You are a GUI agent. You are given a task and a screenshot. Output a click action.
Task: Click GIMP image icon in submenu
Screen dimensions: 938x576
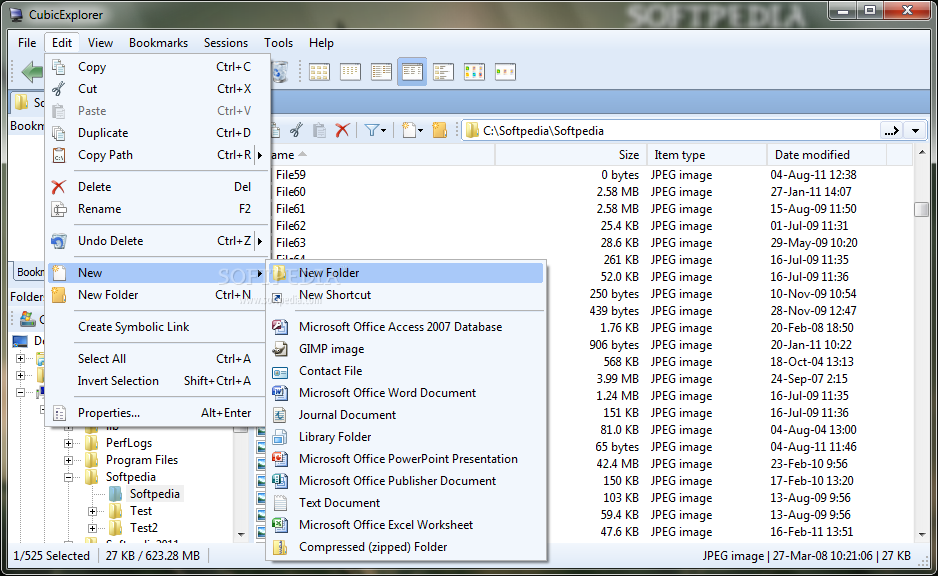click(280, 349)
